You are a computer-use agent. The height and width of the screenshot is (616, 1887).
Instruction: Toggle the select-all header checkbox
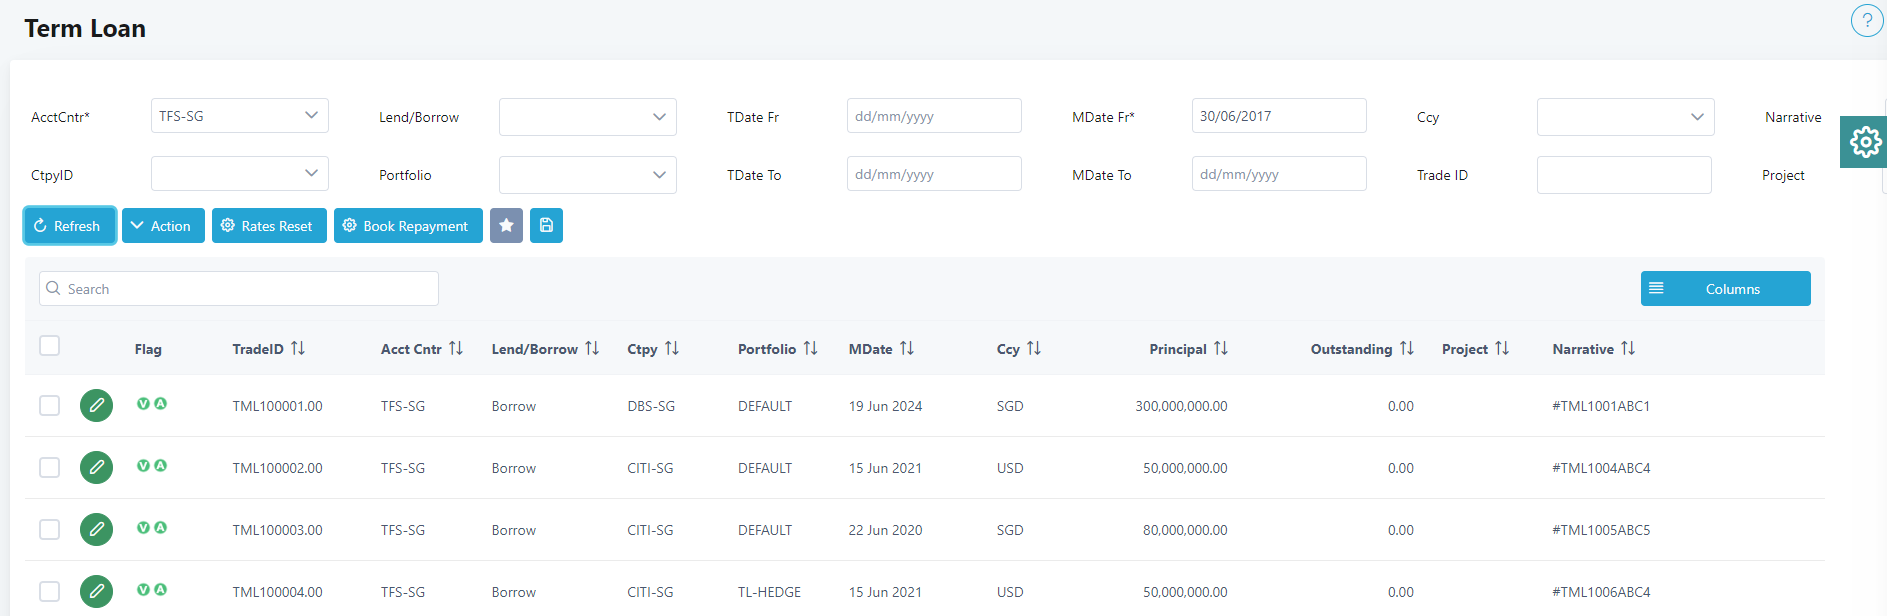49,346
